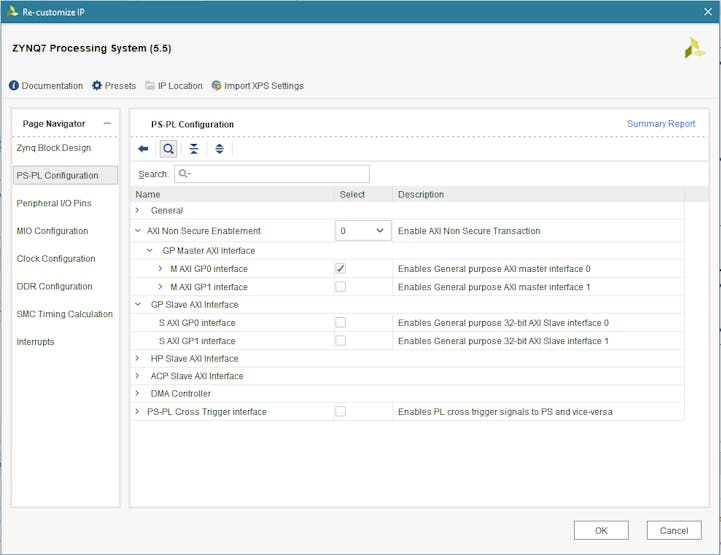The width and height of the screenshot is (721, 555).
Task: Enable PS-PL Cross Trigger interface checkbox
Action: tap(340, 411)
